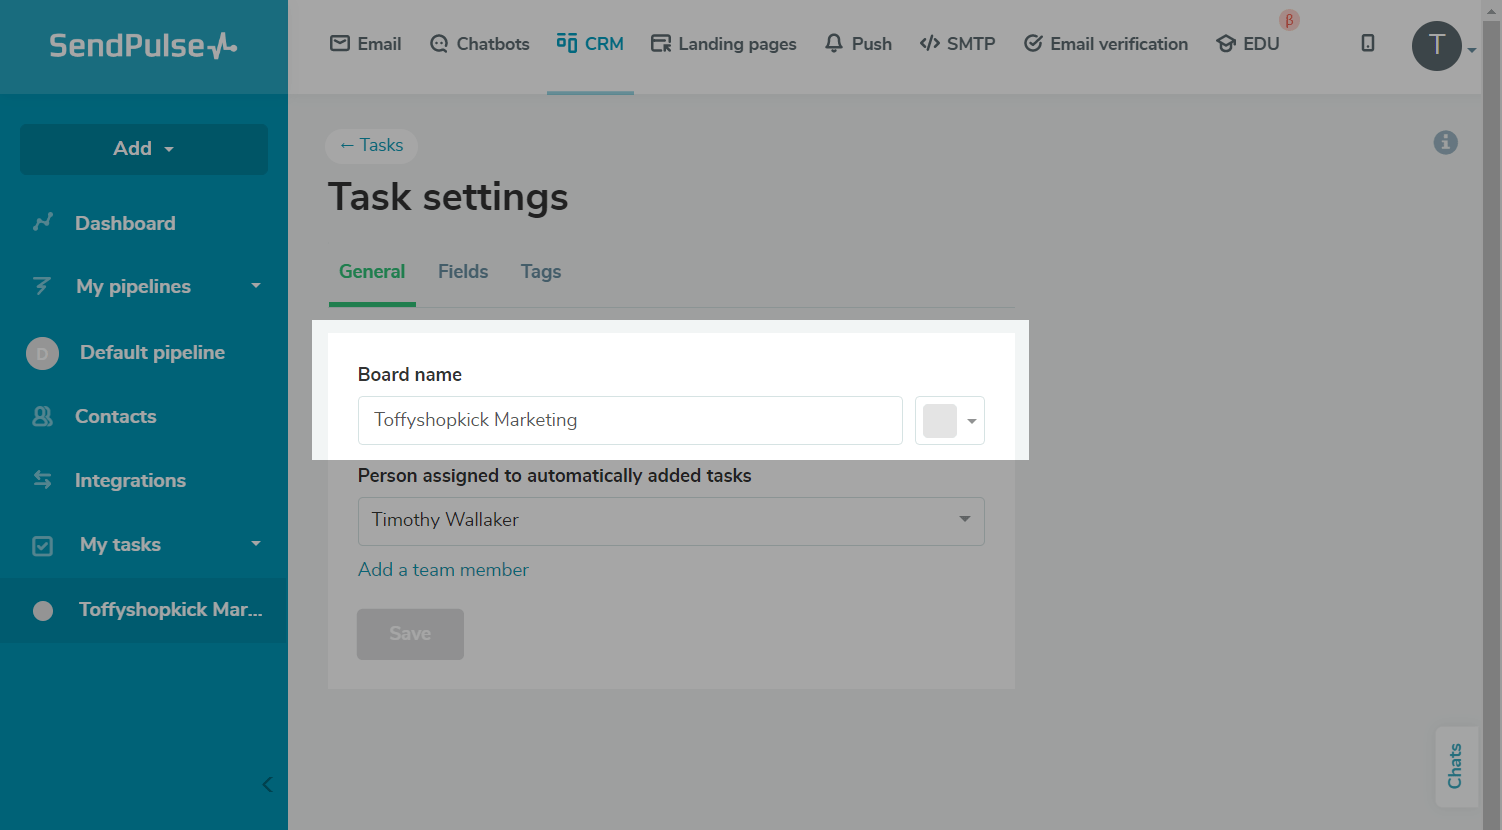This screenshot has width=1502, height=830.
Task: Expand the My pipelines section
Action: pyautogui.click(x=255, y=286)
